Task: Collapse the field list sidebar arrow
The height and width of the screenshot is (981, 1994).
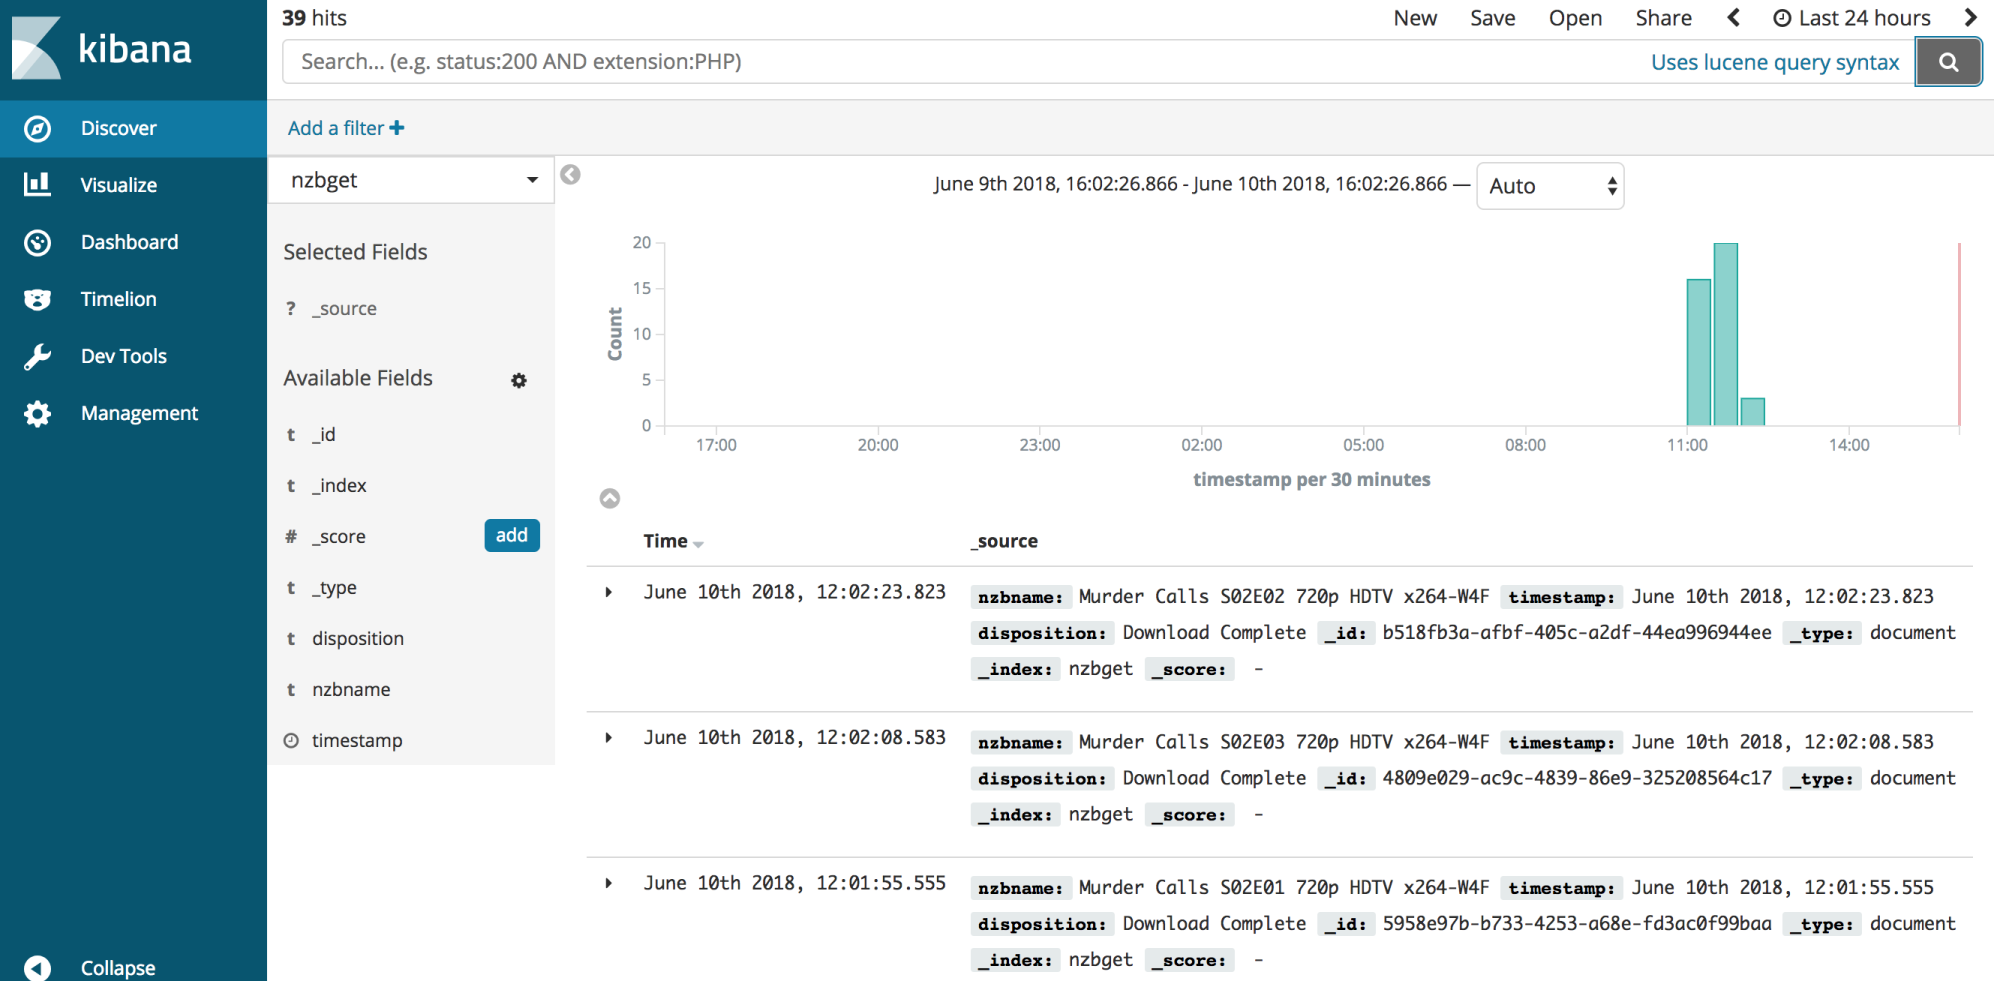Action: pos(570,175)
